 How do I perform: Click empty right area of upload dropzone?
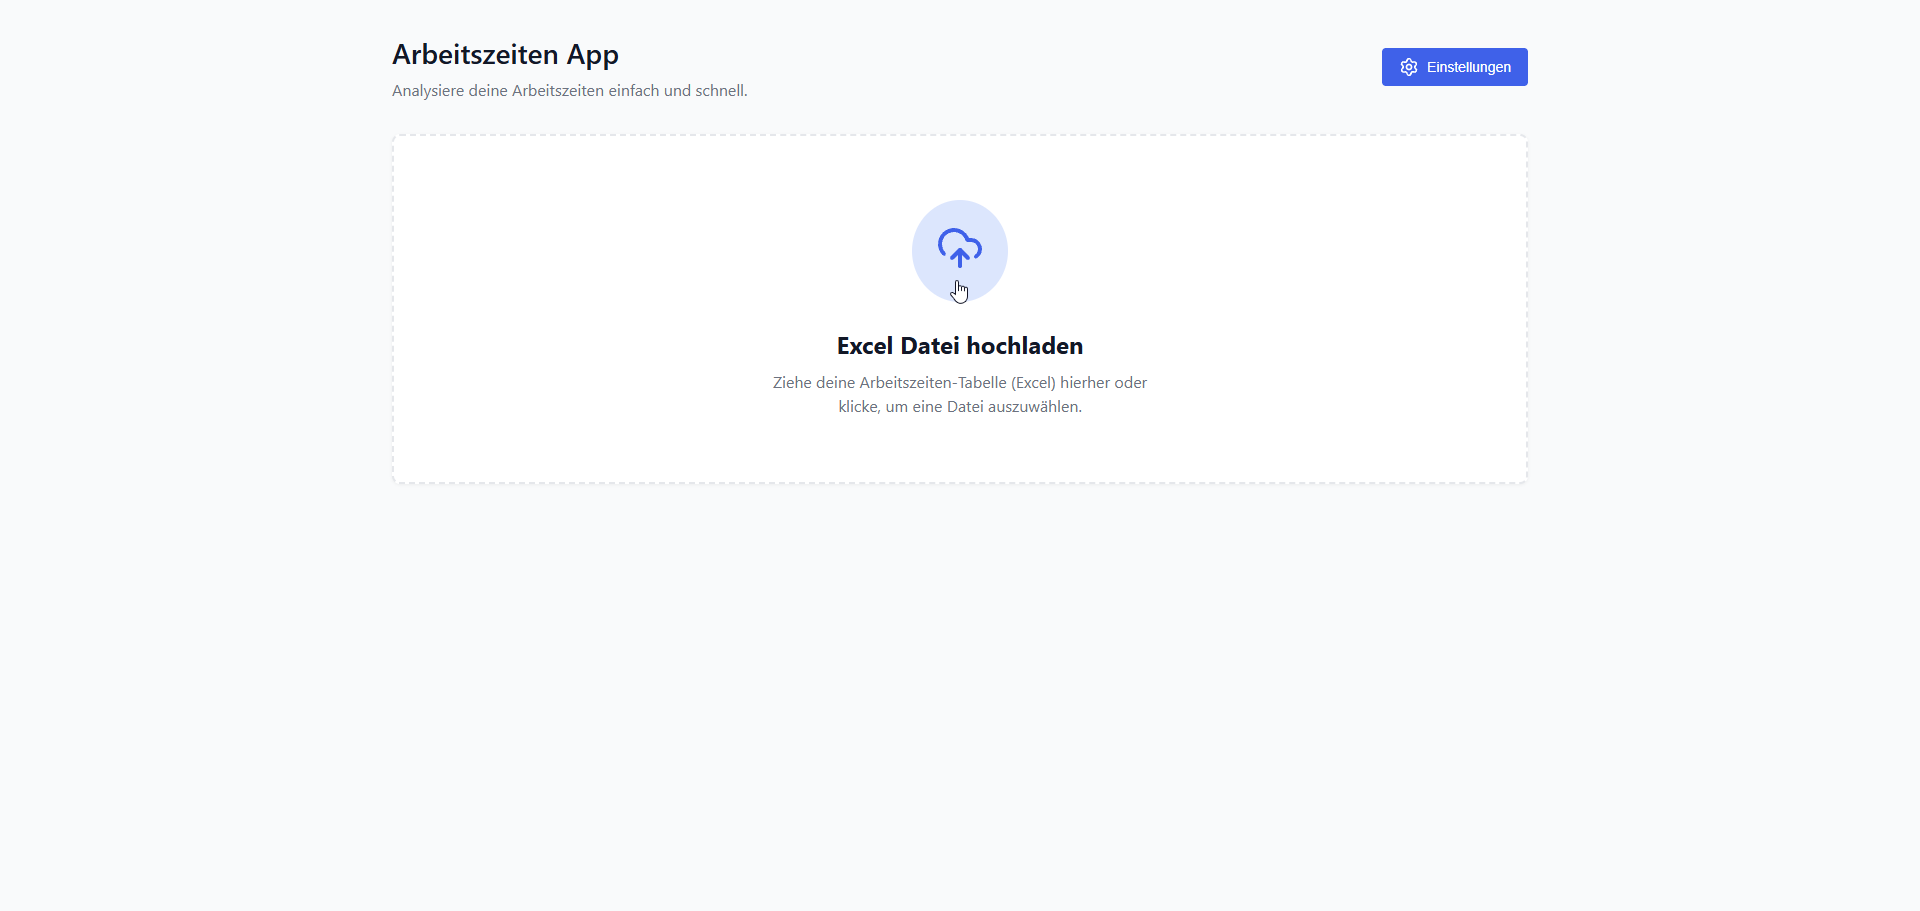click(x=1340, y=310)
